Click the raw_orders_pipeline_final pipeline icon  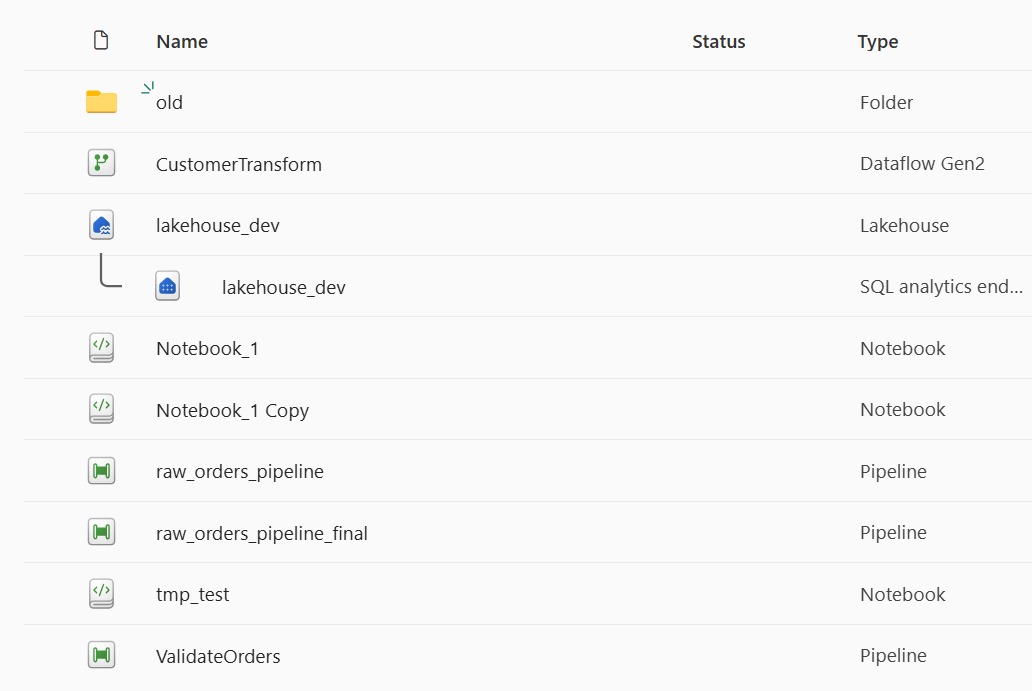click(101, 533)
